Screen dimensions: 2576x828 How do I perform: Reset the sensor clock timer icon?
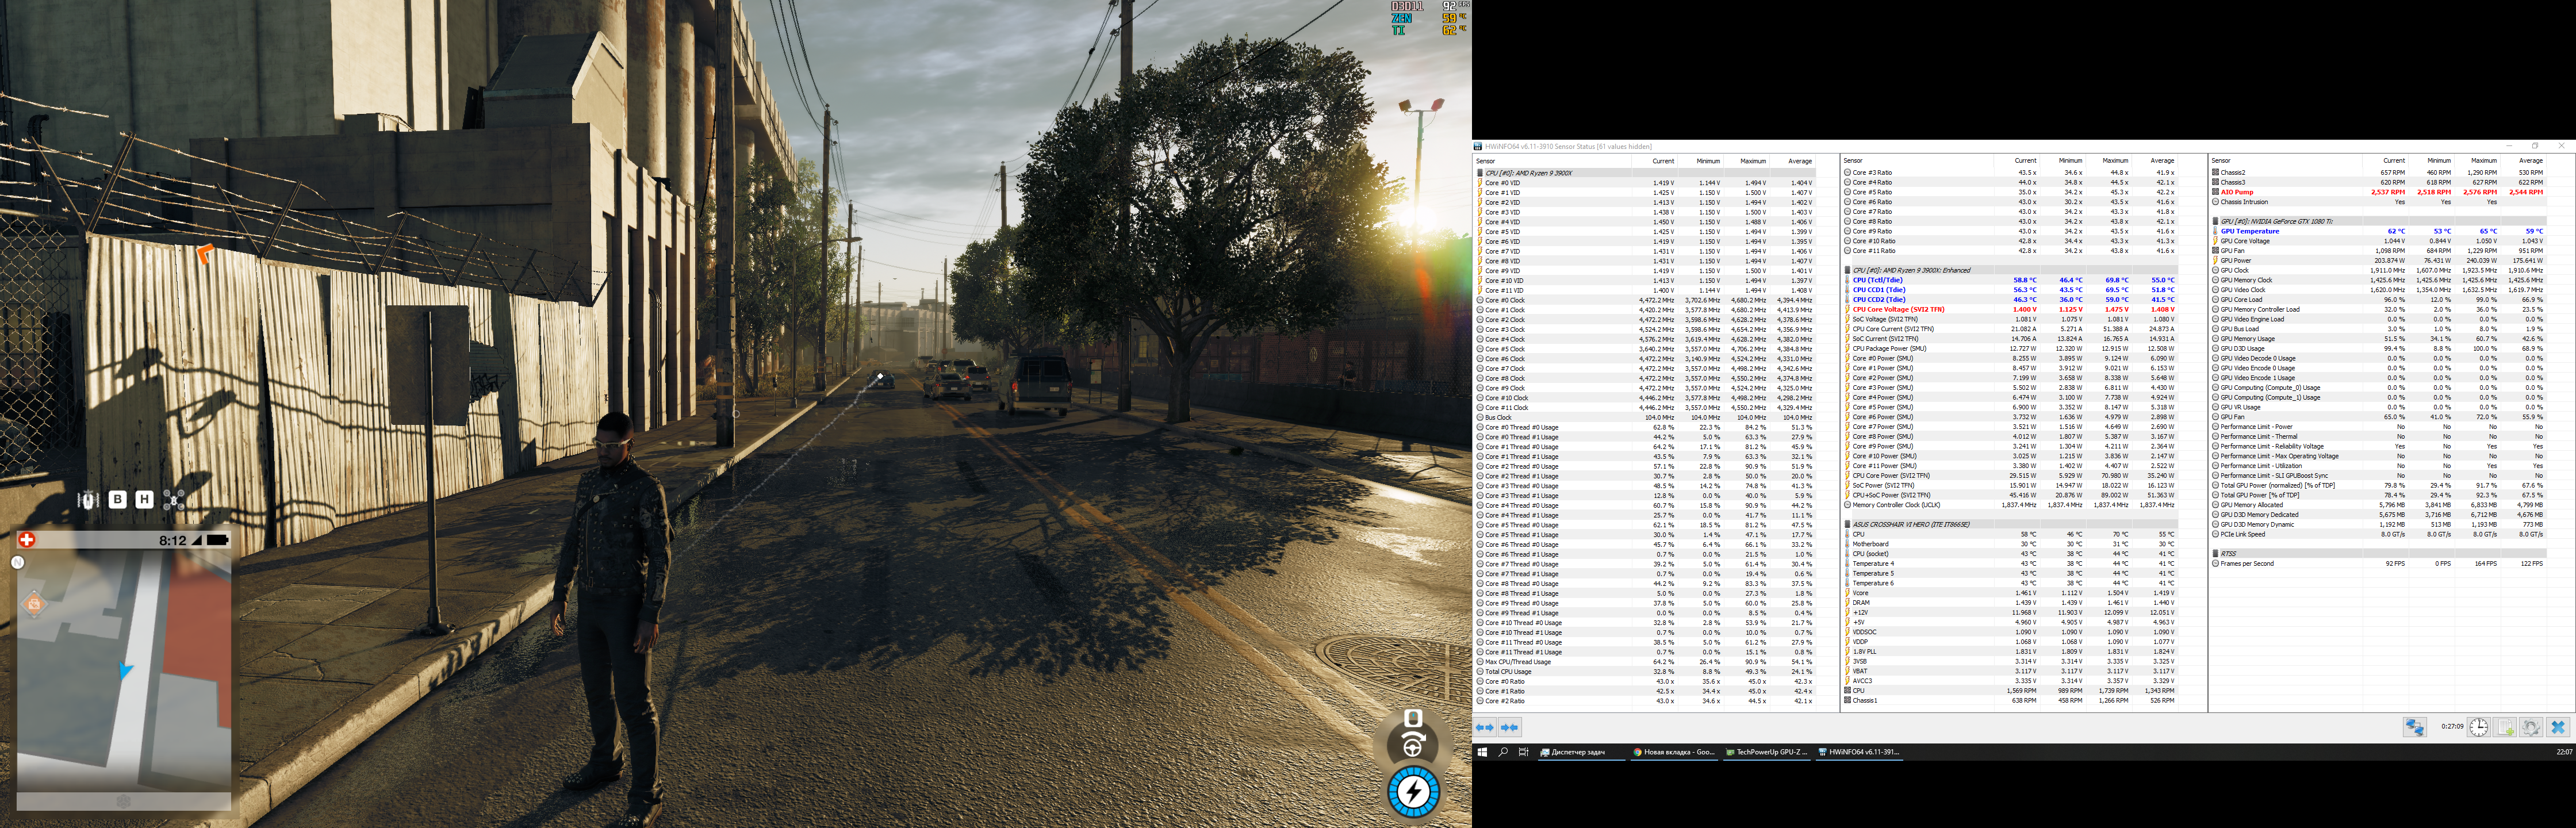[x=2478, y=727]
